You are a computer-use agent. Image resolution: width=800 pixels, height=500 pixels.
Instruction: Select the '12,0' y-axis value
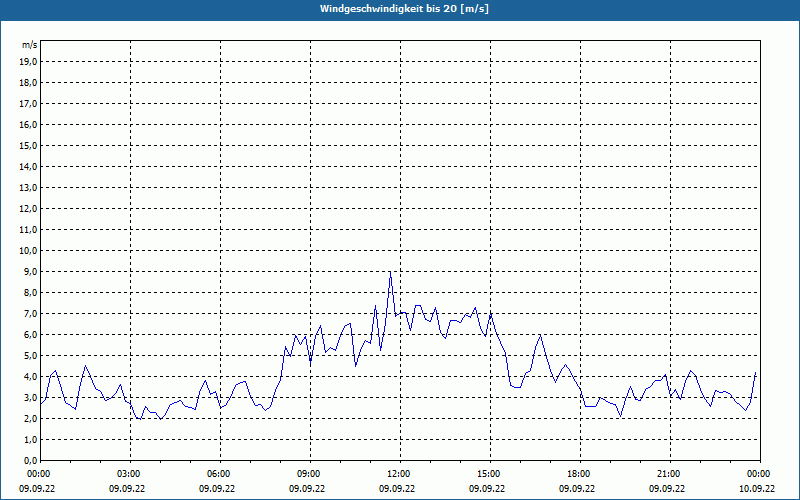[x=29, y=209]
